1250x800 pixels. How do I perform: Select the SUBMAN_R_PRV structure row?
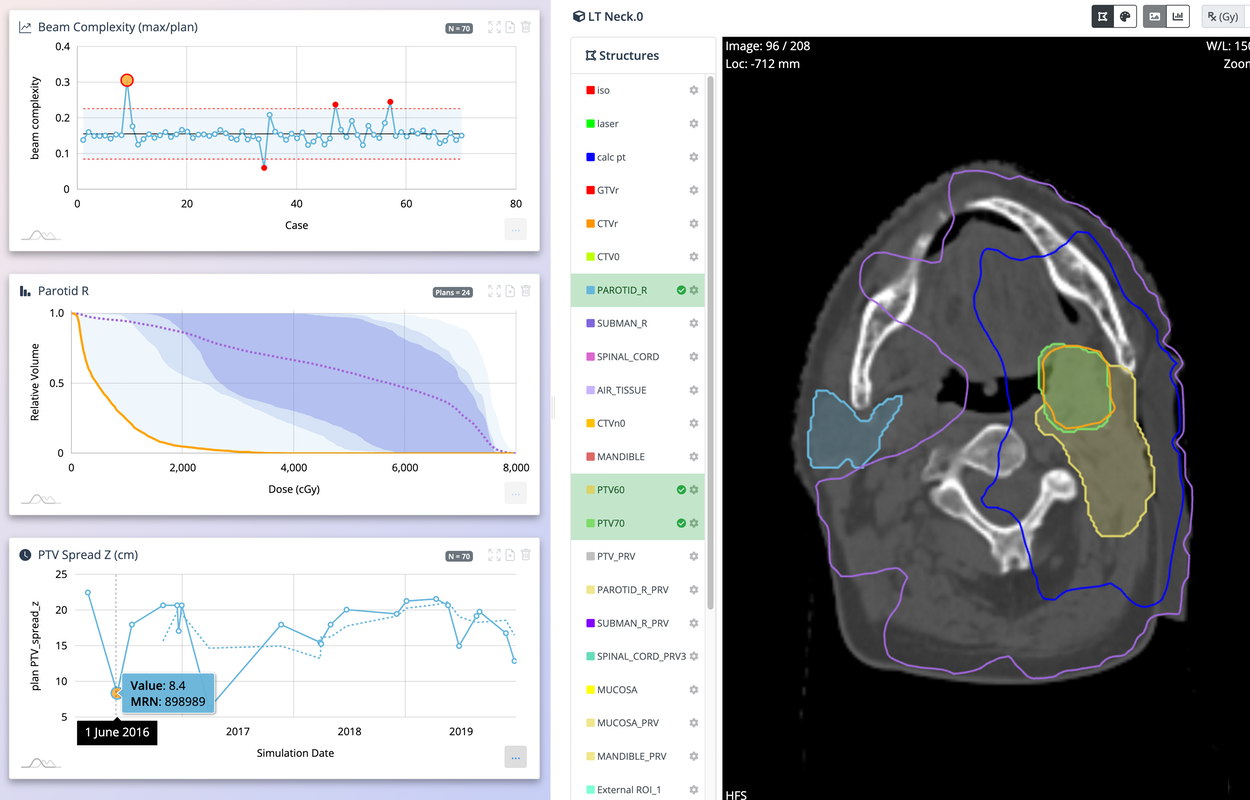[x=637, y=623]
